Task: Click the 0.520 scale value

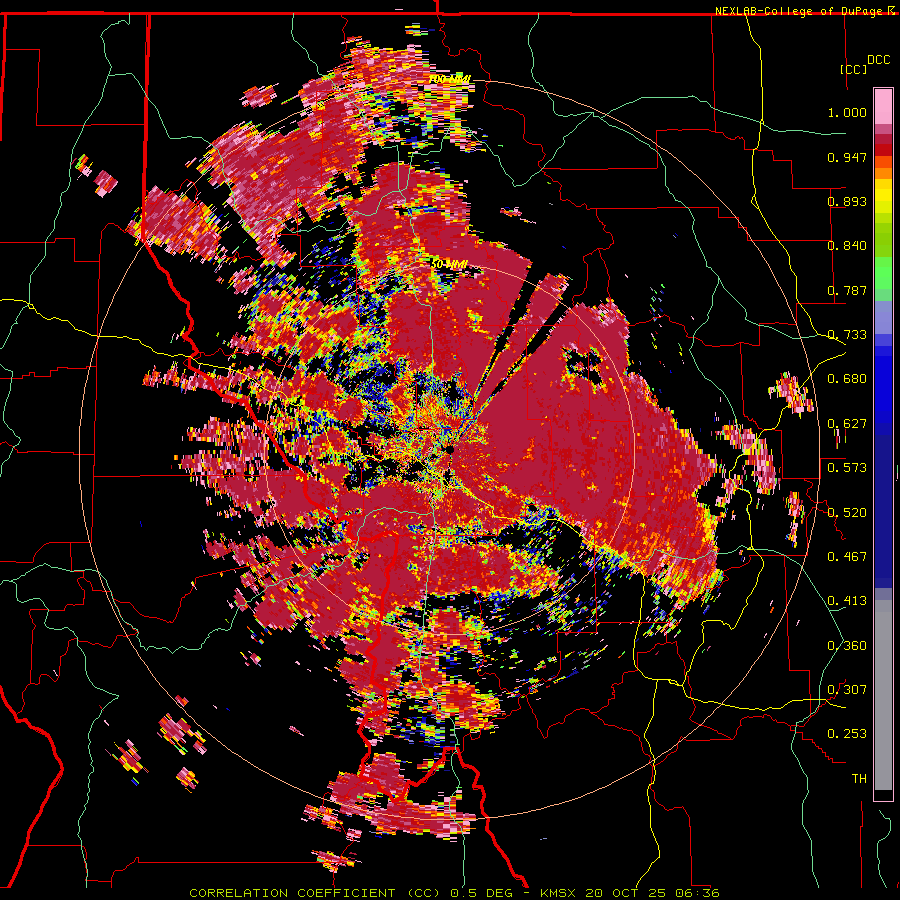Action: click(847, 513)
